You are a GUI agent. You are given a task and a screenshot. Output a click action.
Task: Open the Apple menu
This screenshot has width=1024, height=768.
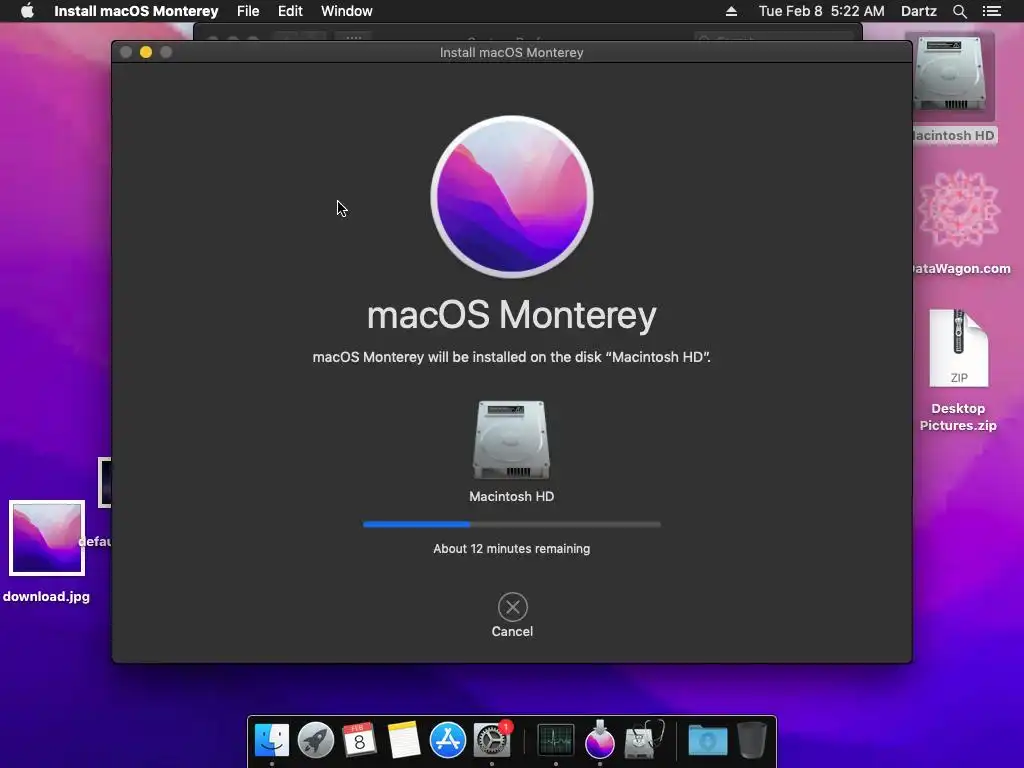(x=27, y=11)
